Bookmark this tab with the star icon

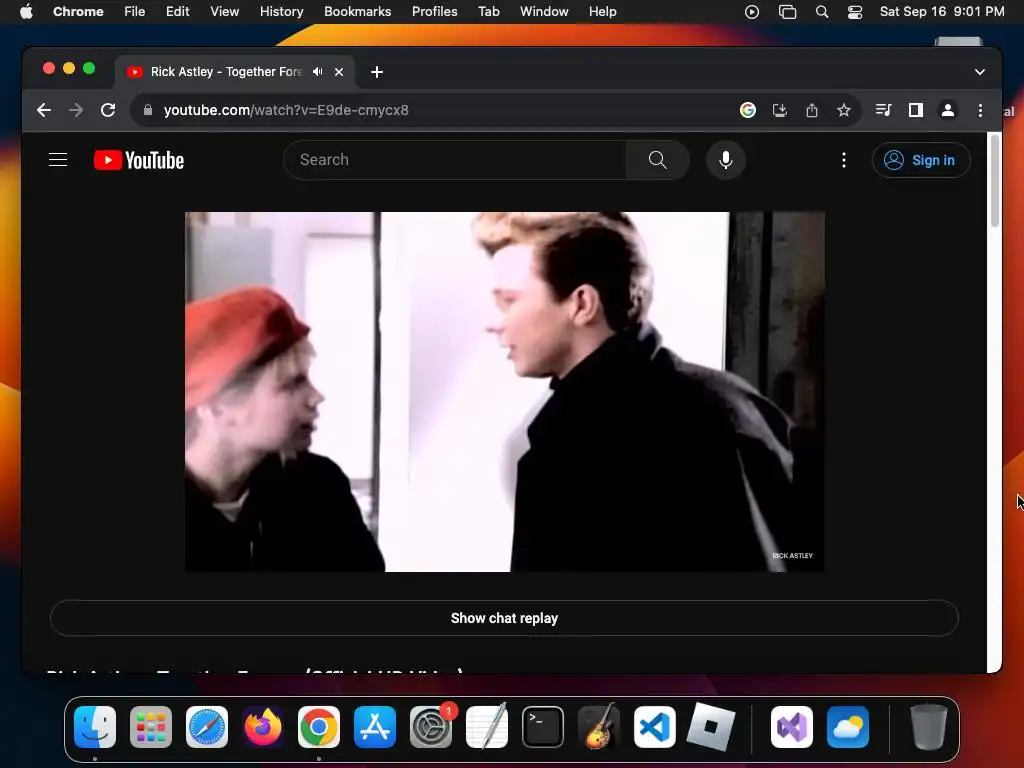(844, 110)
